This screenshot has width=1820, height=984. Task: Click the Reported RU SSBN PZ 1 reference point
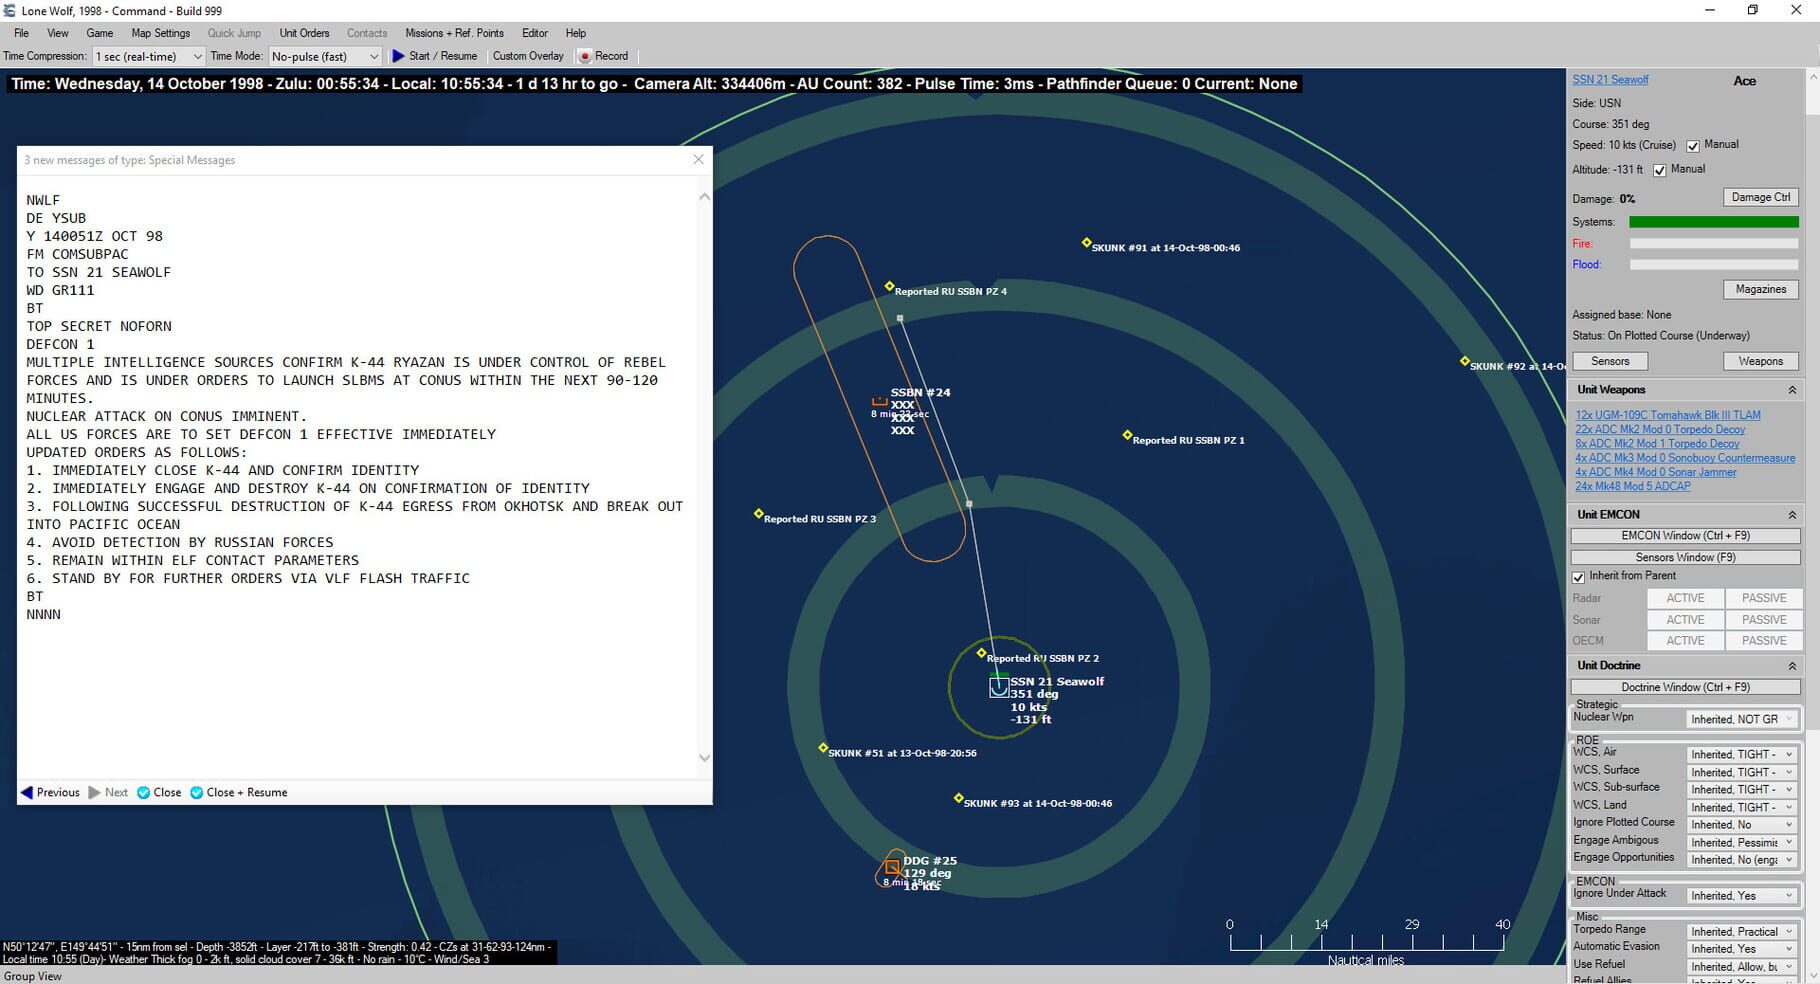(x=1127, y=435)
